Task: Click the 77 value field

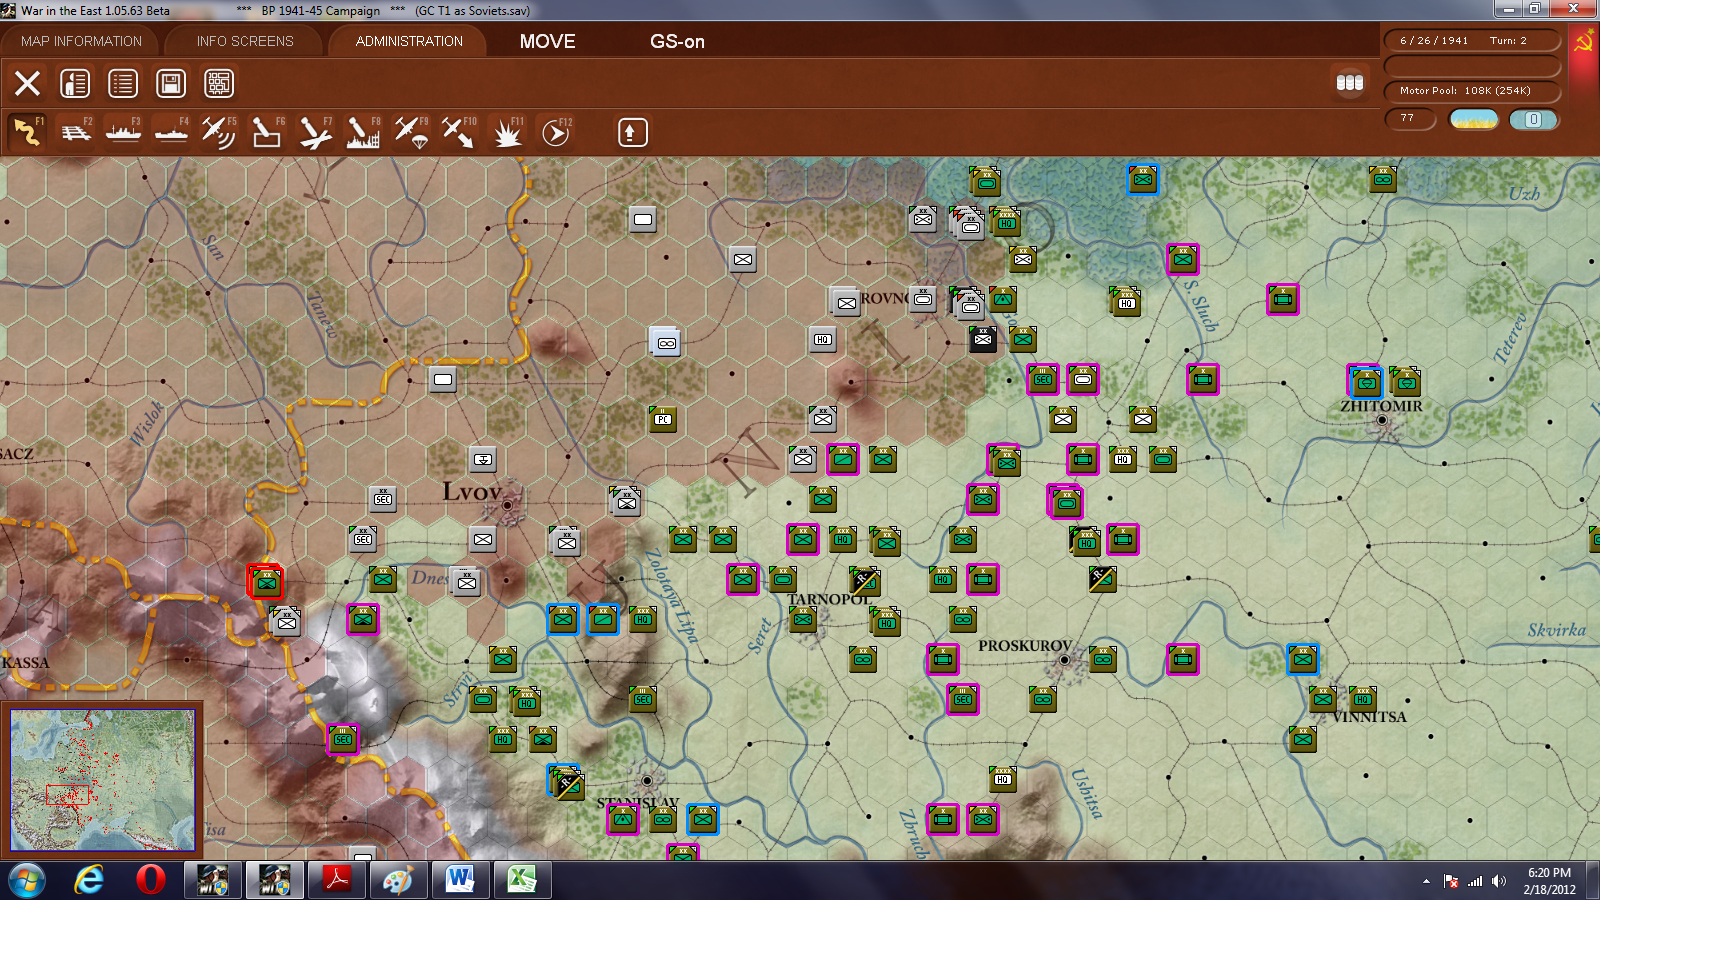Action: coord(1409,119)
